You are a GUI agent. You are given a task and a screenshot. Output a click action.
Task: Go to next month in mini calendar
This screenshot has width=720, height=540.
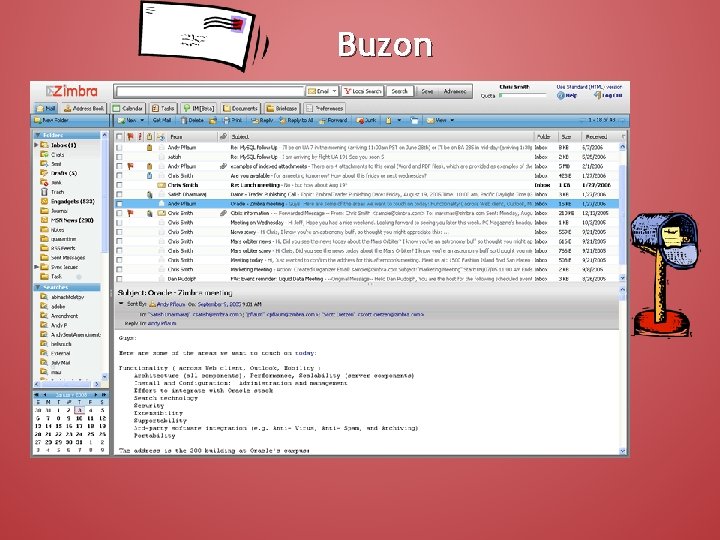coord(96,395)
